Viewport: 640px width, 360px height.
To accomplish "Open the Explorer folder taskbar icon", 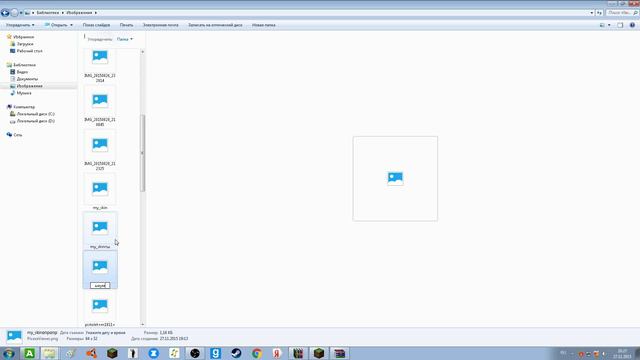I will 50,353.
